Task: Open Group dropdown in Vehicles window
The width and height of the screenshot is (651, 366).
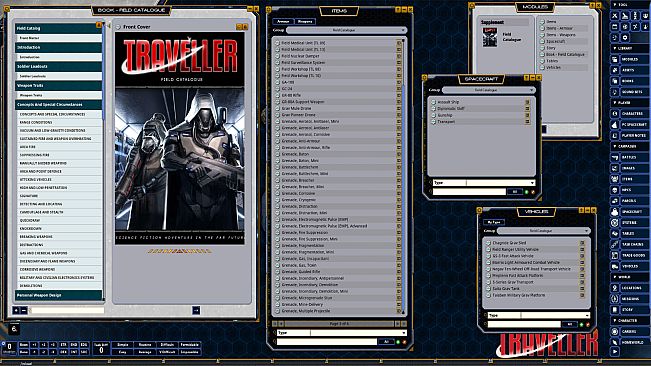Action: click(x=543, y=231)
